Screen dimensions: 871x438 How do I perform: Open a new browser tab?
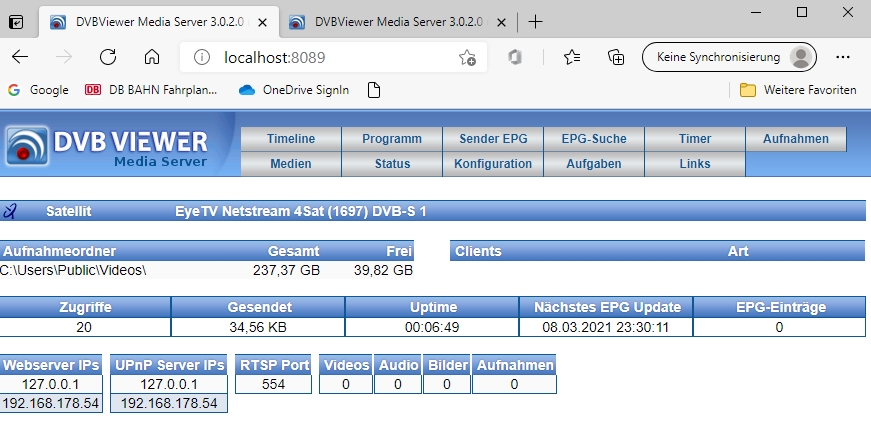pos(536,21)
